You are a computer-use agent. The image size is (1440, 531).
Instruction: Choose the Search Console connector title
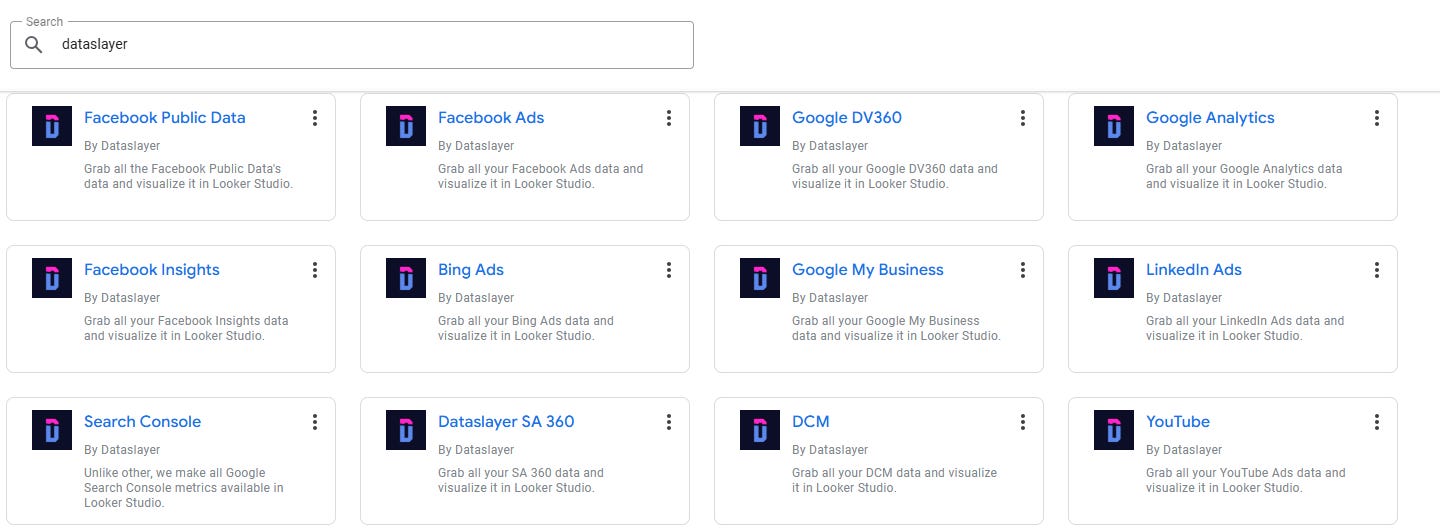coord(142,422)
